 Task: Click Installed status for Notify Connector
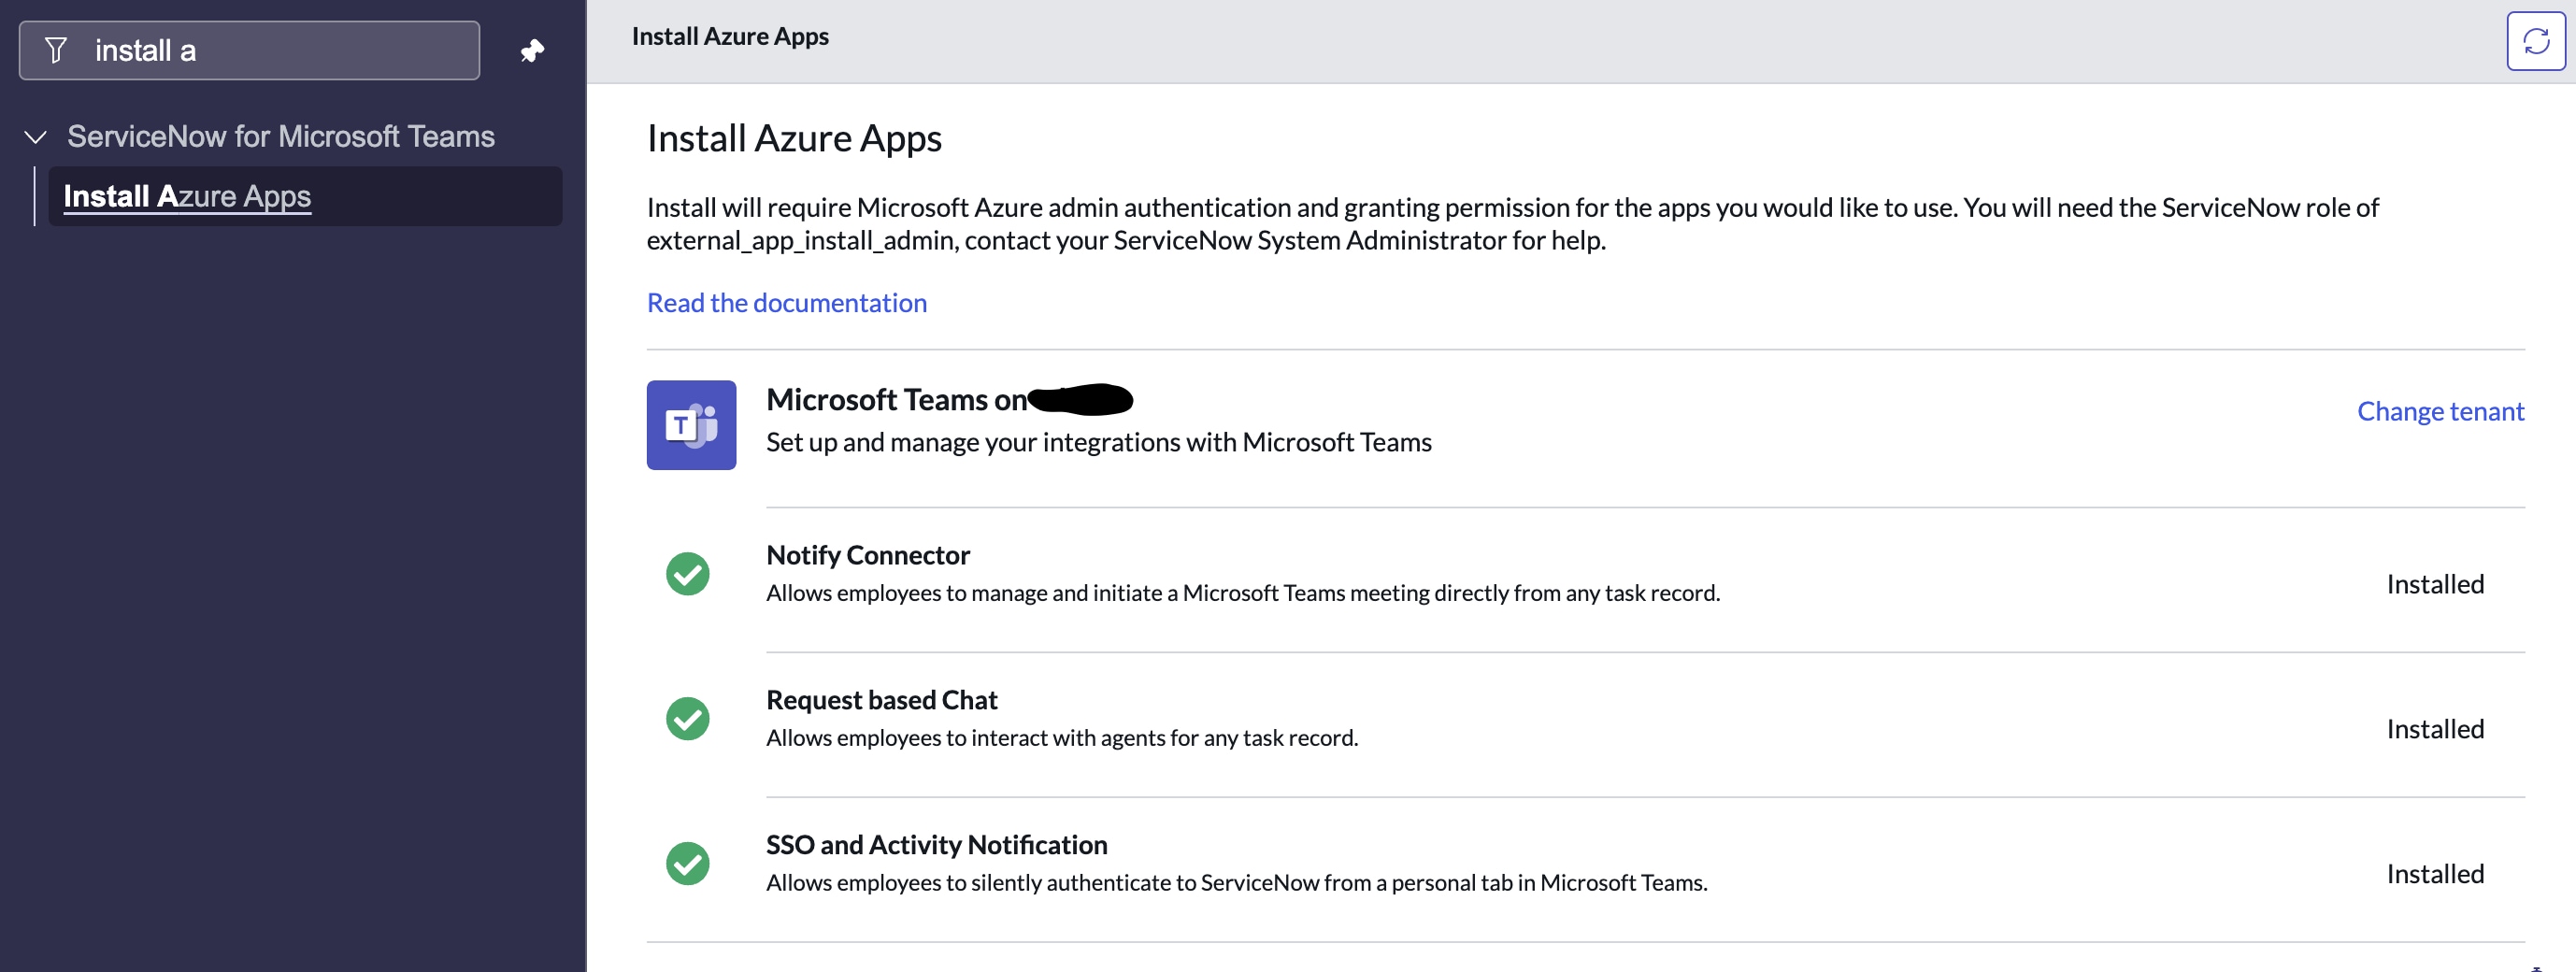pos(2434,584)
